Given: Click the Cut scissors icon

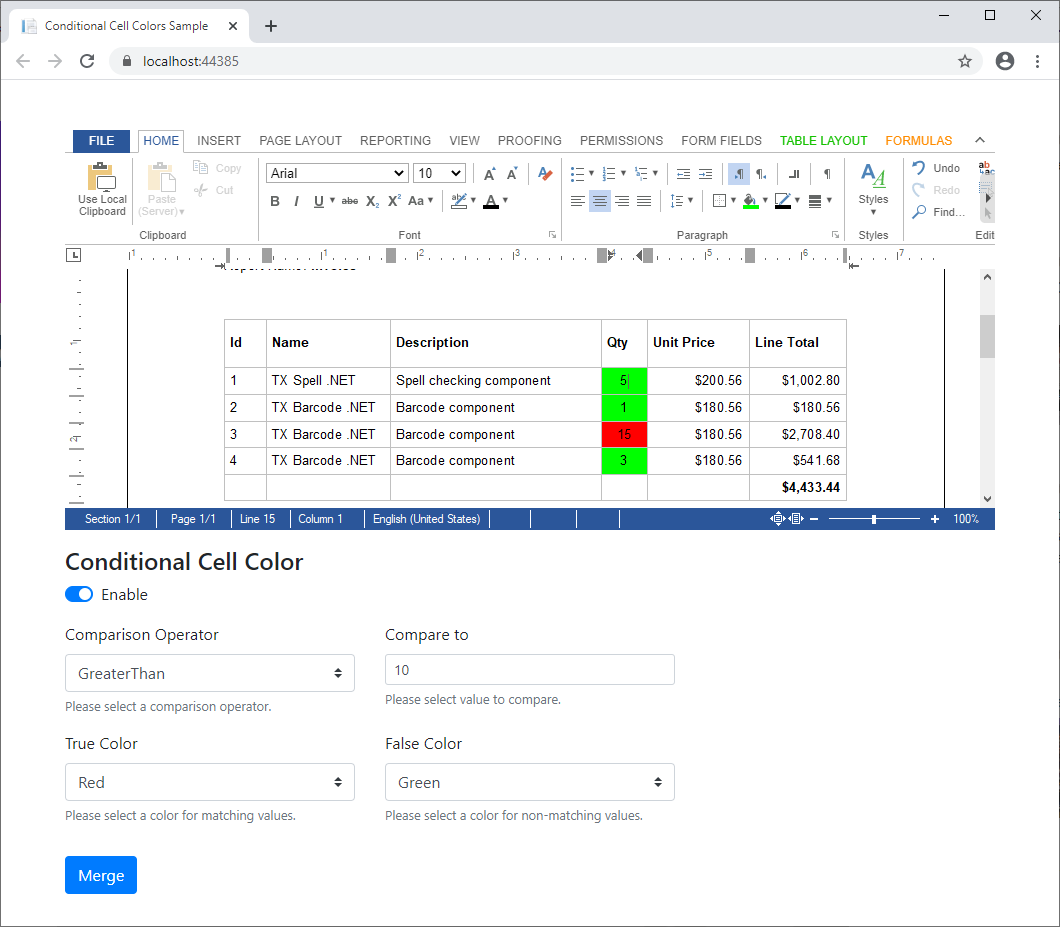Looking at the screenshot, I should tap(200, 191).
